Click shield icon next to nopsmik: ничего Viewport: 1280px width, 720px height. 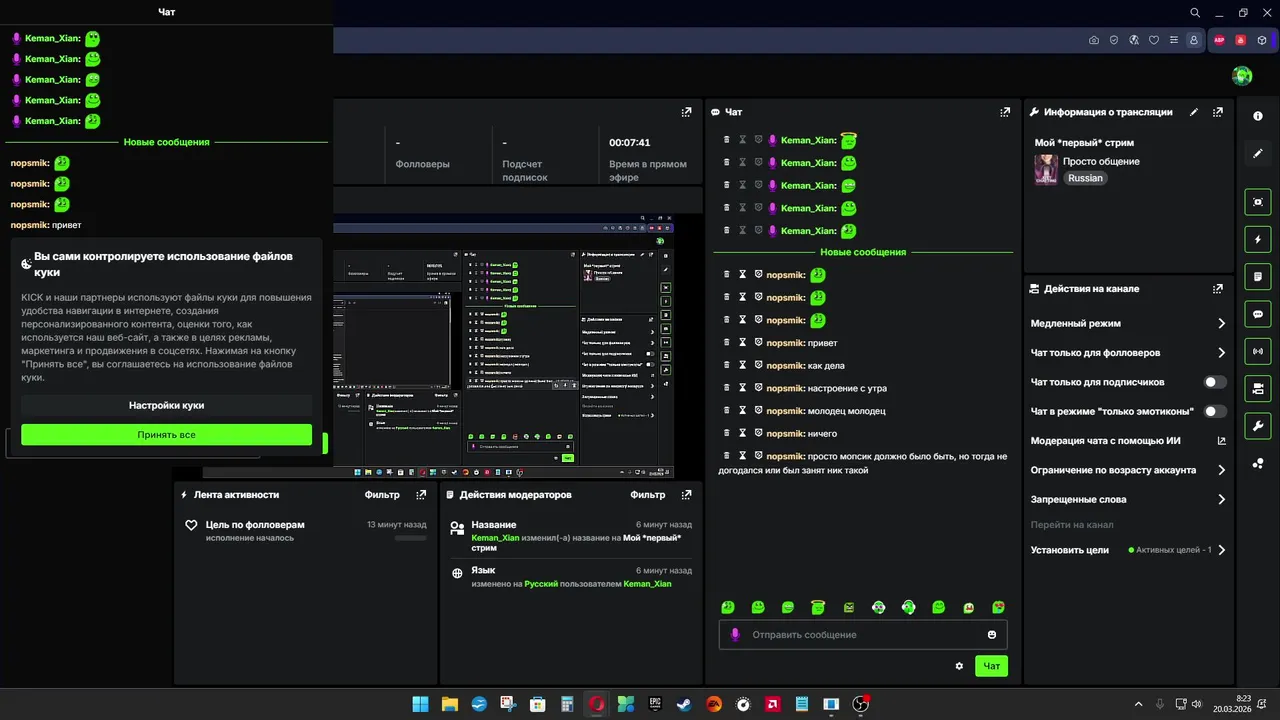coord(759,434)
